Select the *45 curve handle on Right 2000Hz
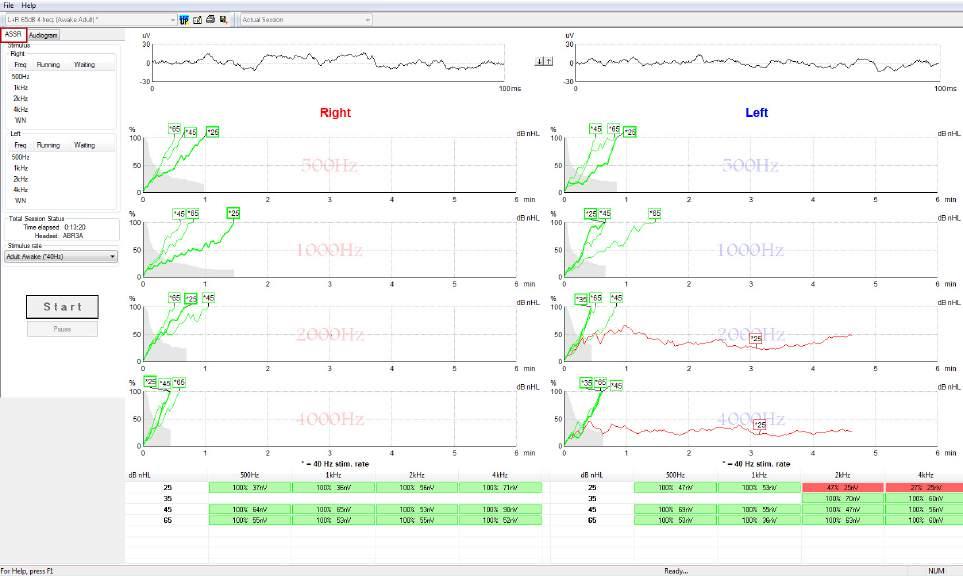Viewport: 963px width, 576px height. pyautogui.click(x=209, y=298)
